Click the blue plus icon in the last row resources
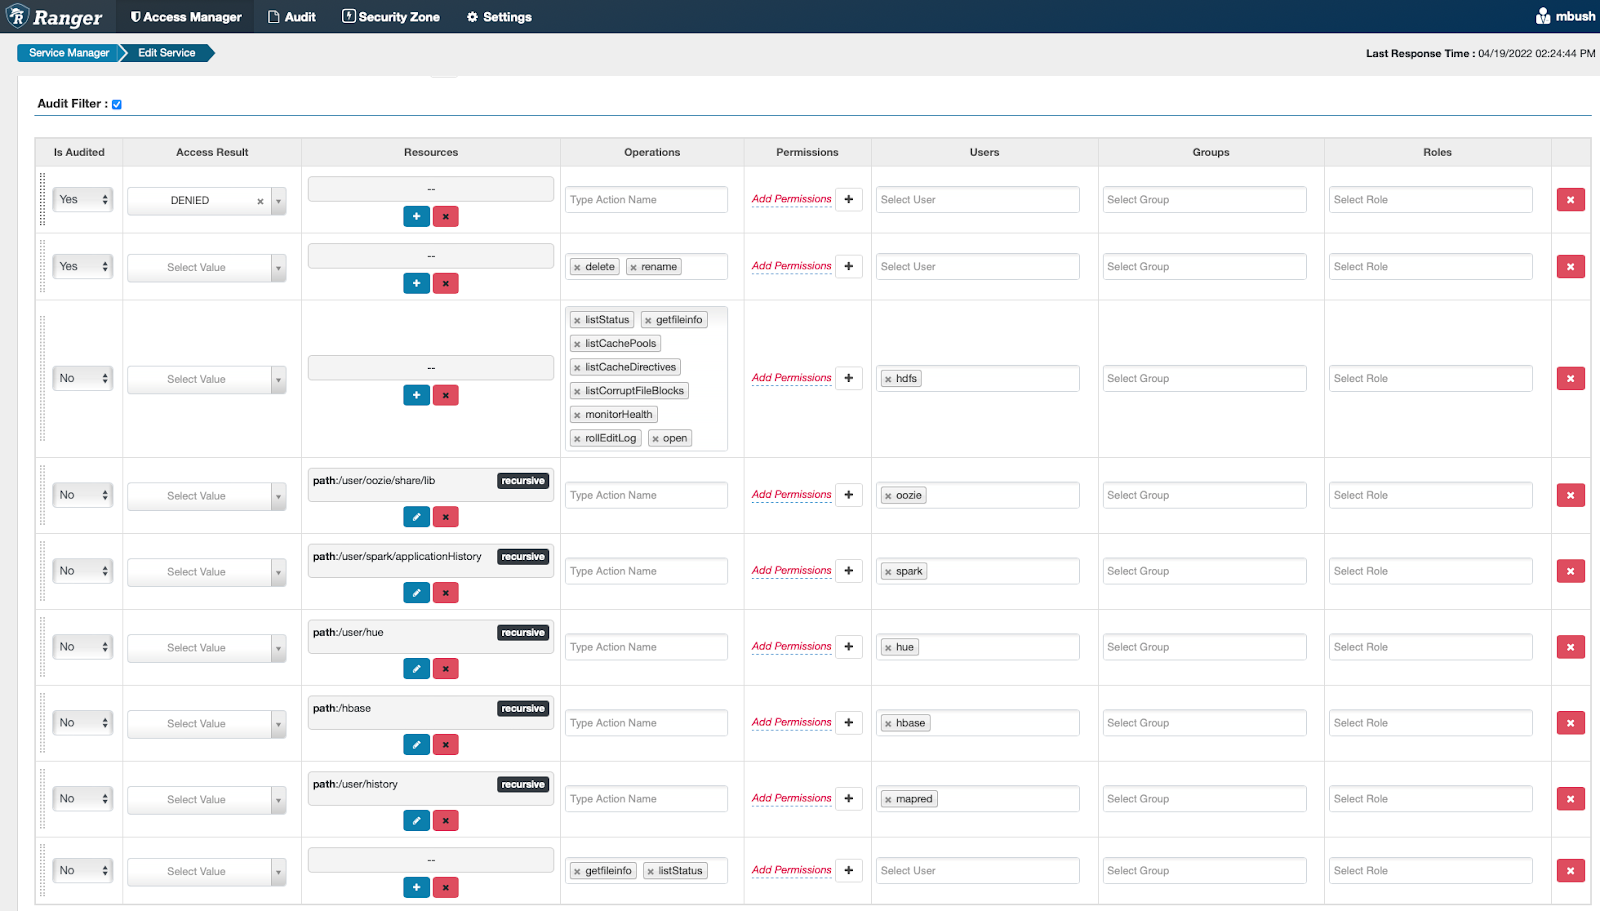 pos(416,887)
